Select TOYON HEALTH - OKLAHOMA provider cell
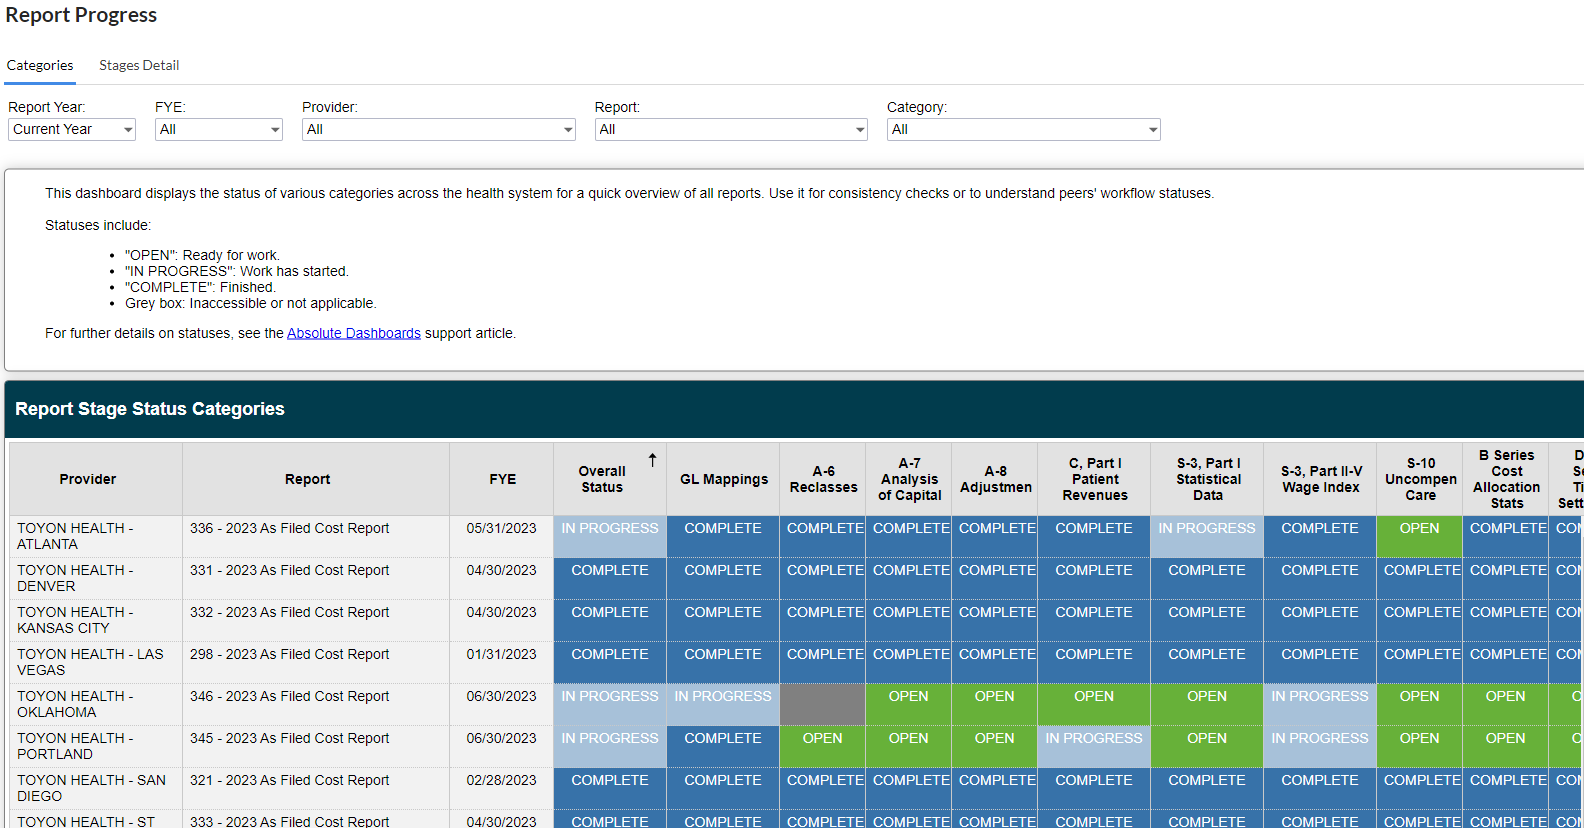This screenshot has height=828, width=1584. coord(96,704)
